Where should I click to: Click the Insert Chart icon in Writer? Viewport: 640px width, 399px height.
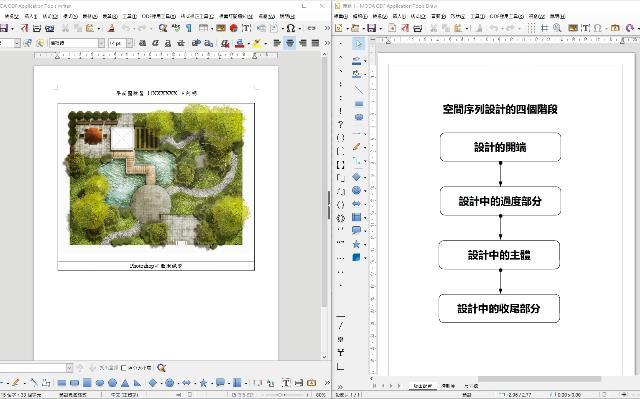pyautogui.click(x=233, y=28)
